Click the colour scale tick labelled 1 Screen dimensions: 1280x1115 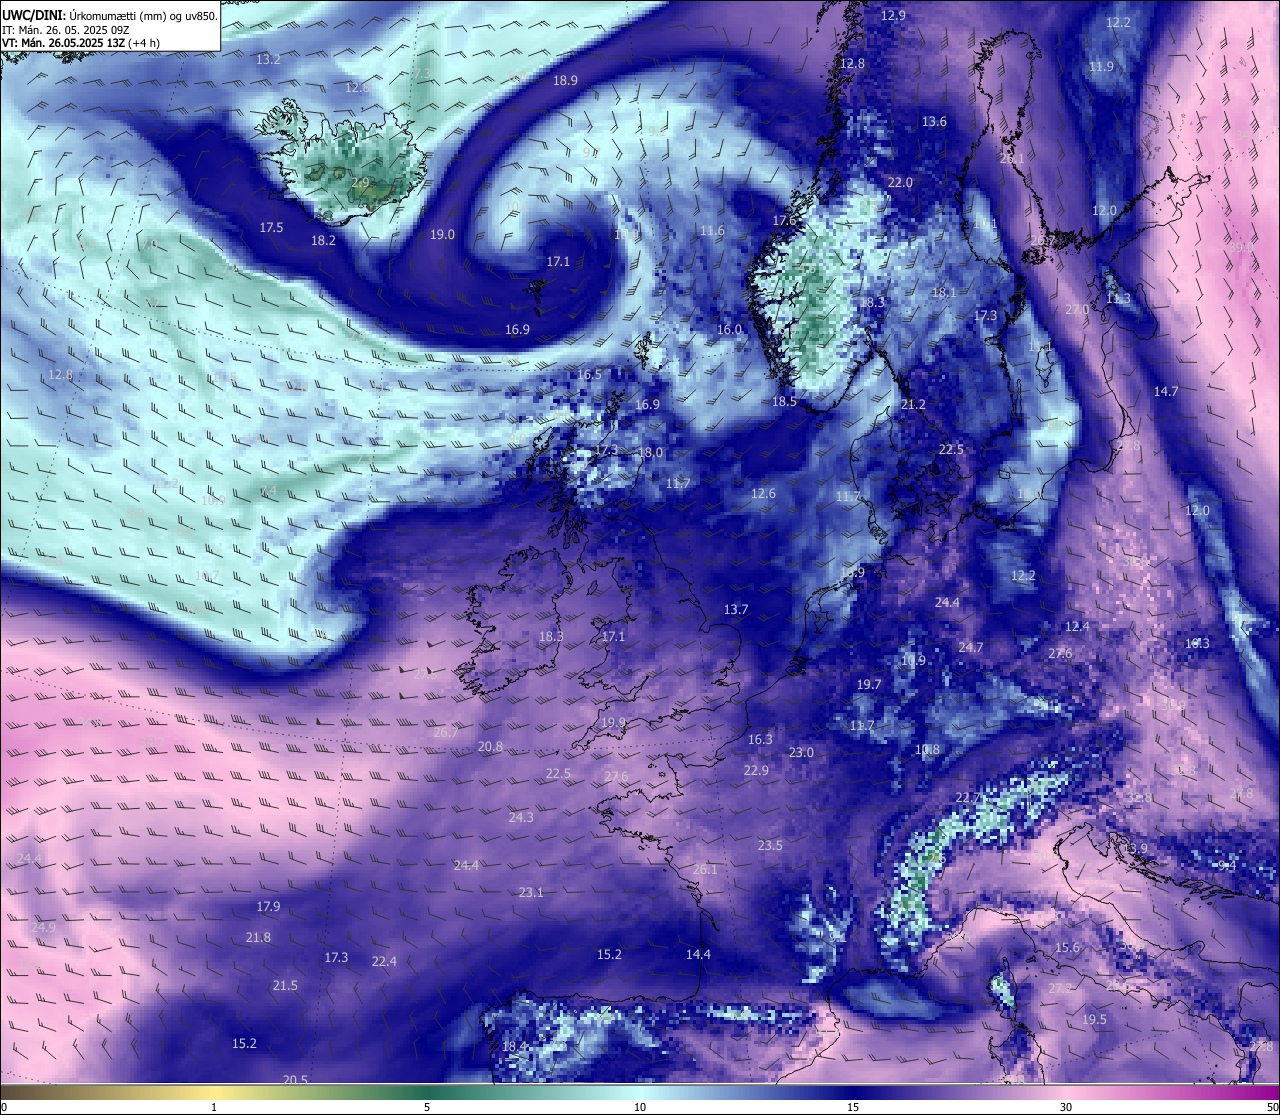214,1107
